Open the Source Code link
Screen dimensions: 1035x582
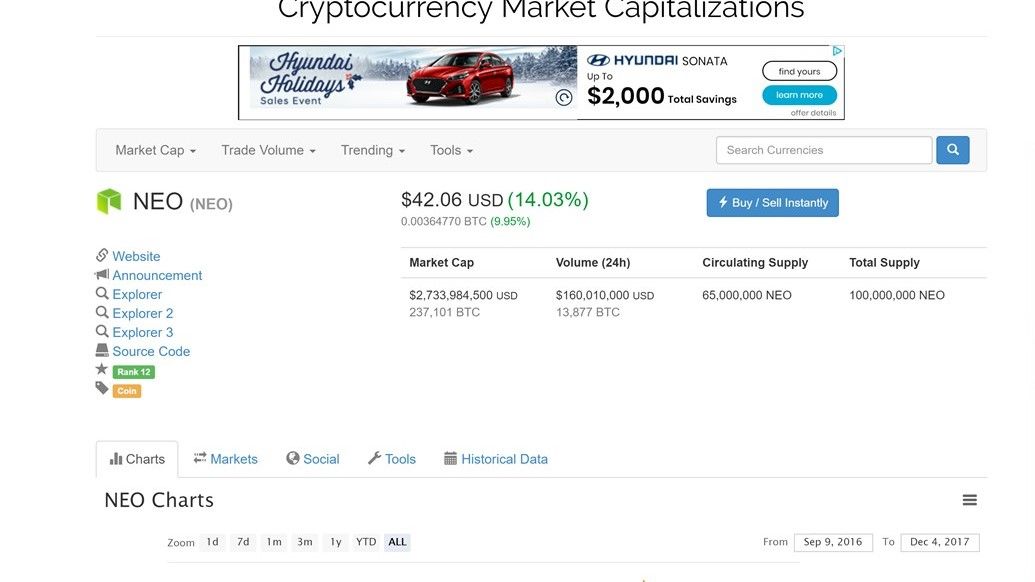[x=151, y=351]
